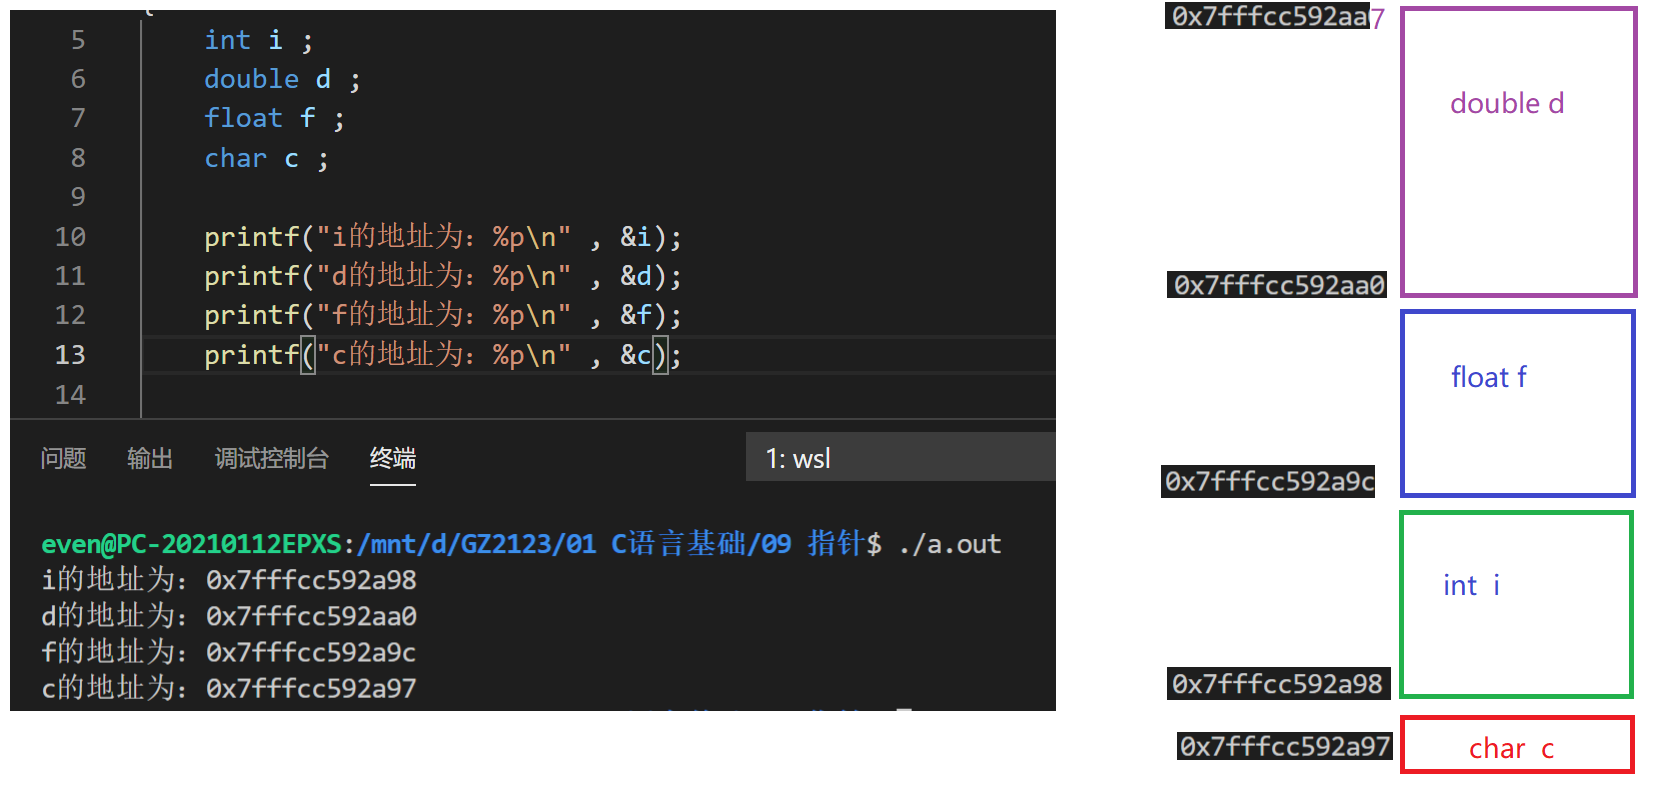Select the 终端 tab
Screen dimensions: 1661x791
pos(393,458)
